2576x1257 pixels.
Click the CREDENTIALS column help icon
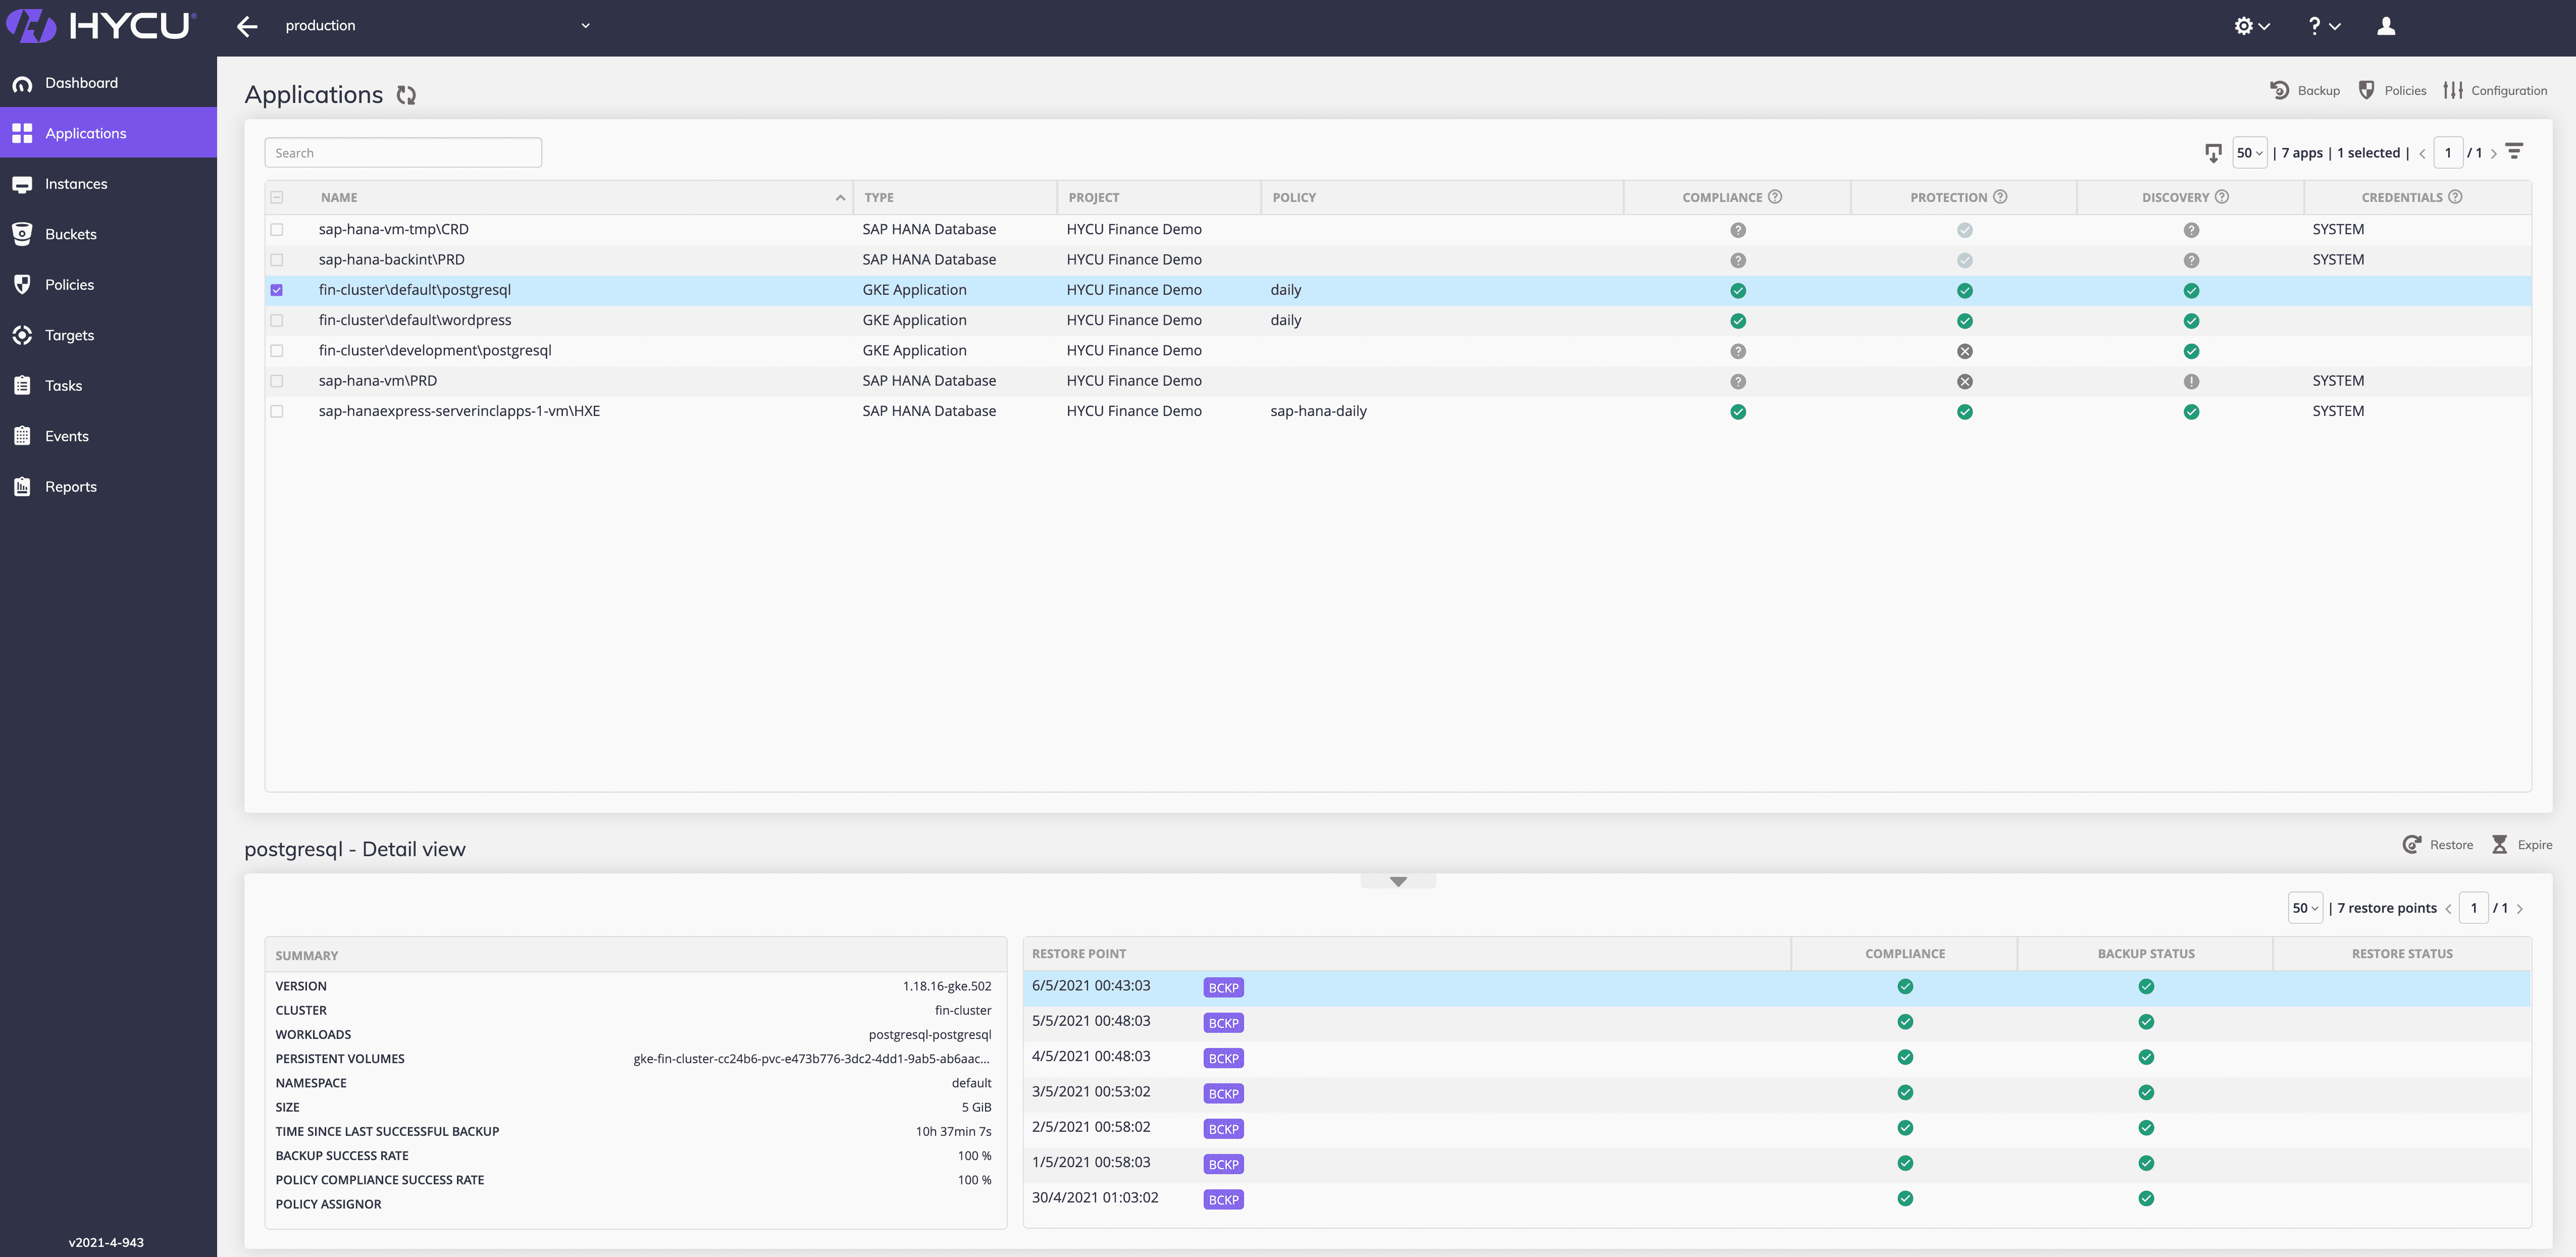(x=2455, y=197)
